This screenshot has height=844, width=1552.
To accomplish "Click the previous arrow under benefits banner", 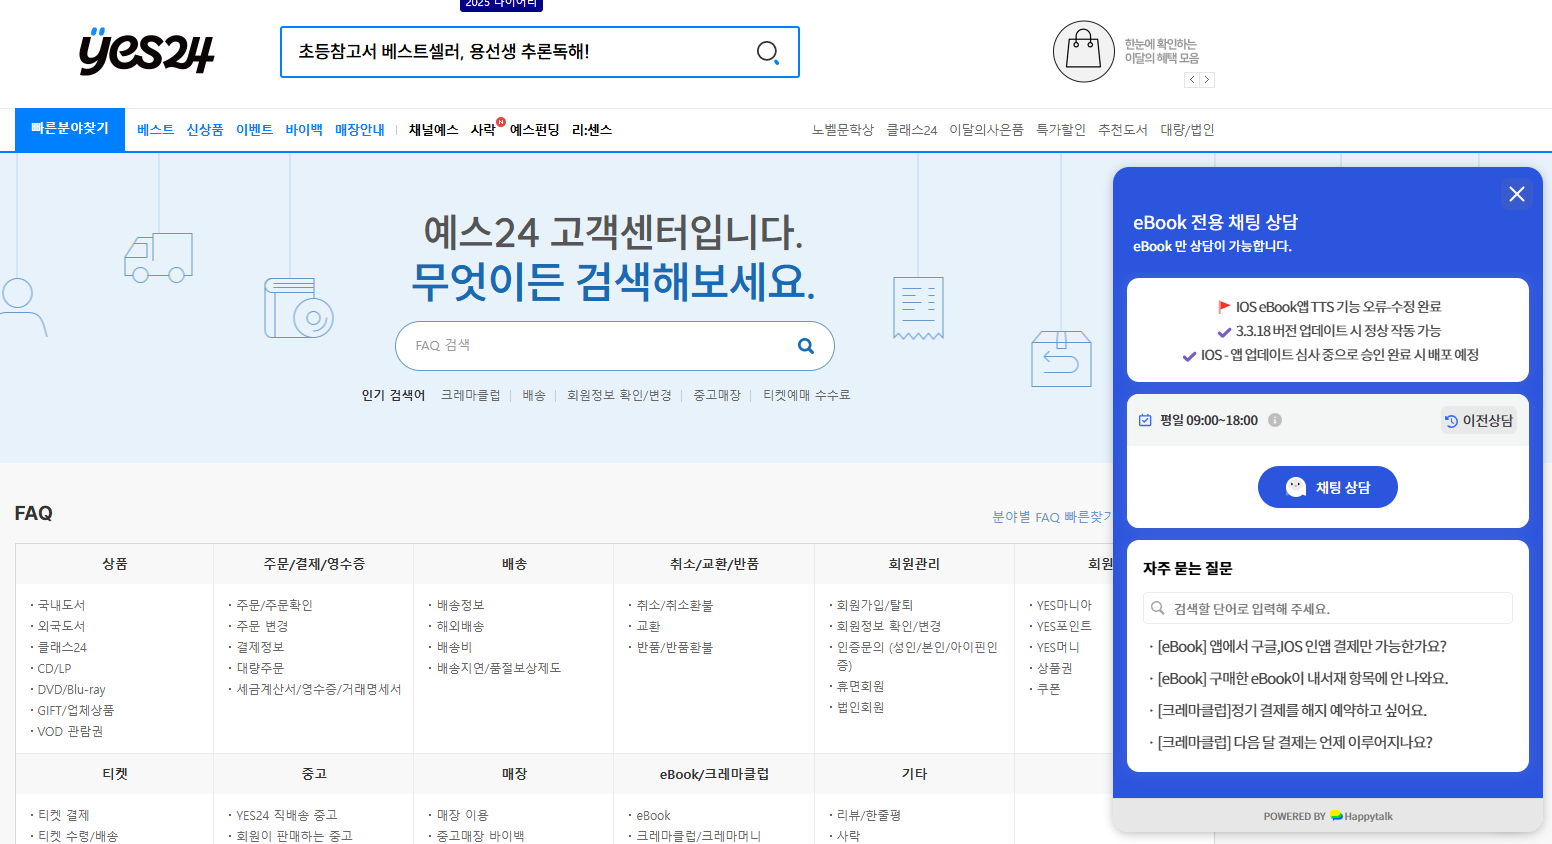I will pyautogui.click(x=1191, y=80).
